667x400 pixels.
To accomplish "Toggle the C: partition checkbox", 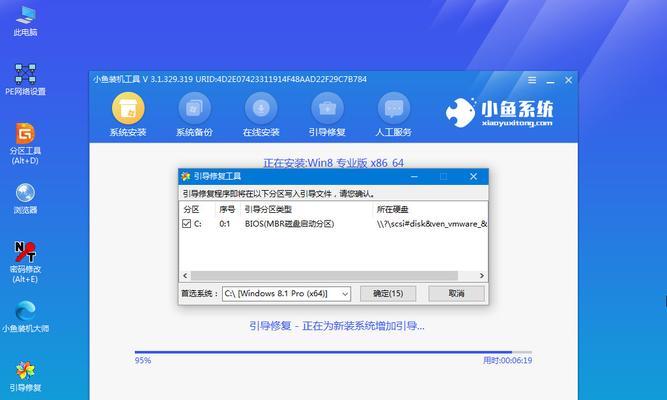I will (x=186, y=223).
